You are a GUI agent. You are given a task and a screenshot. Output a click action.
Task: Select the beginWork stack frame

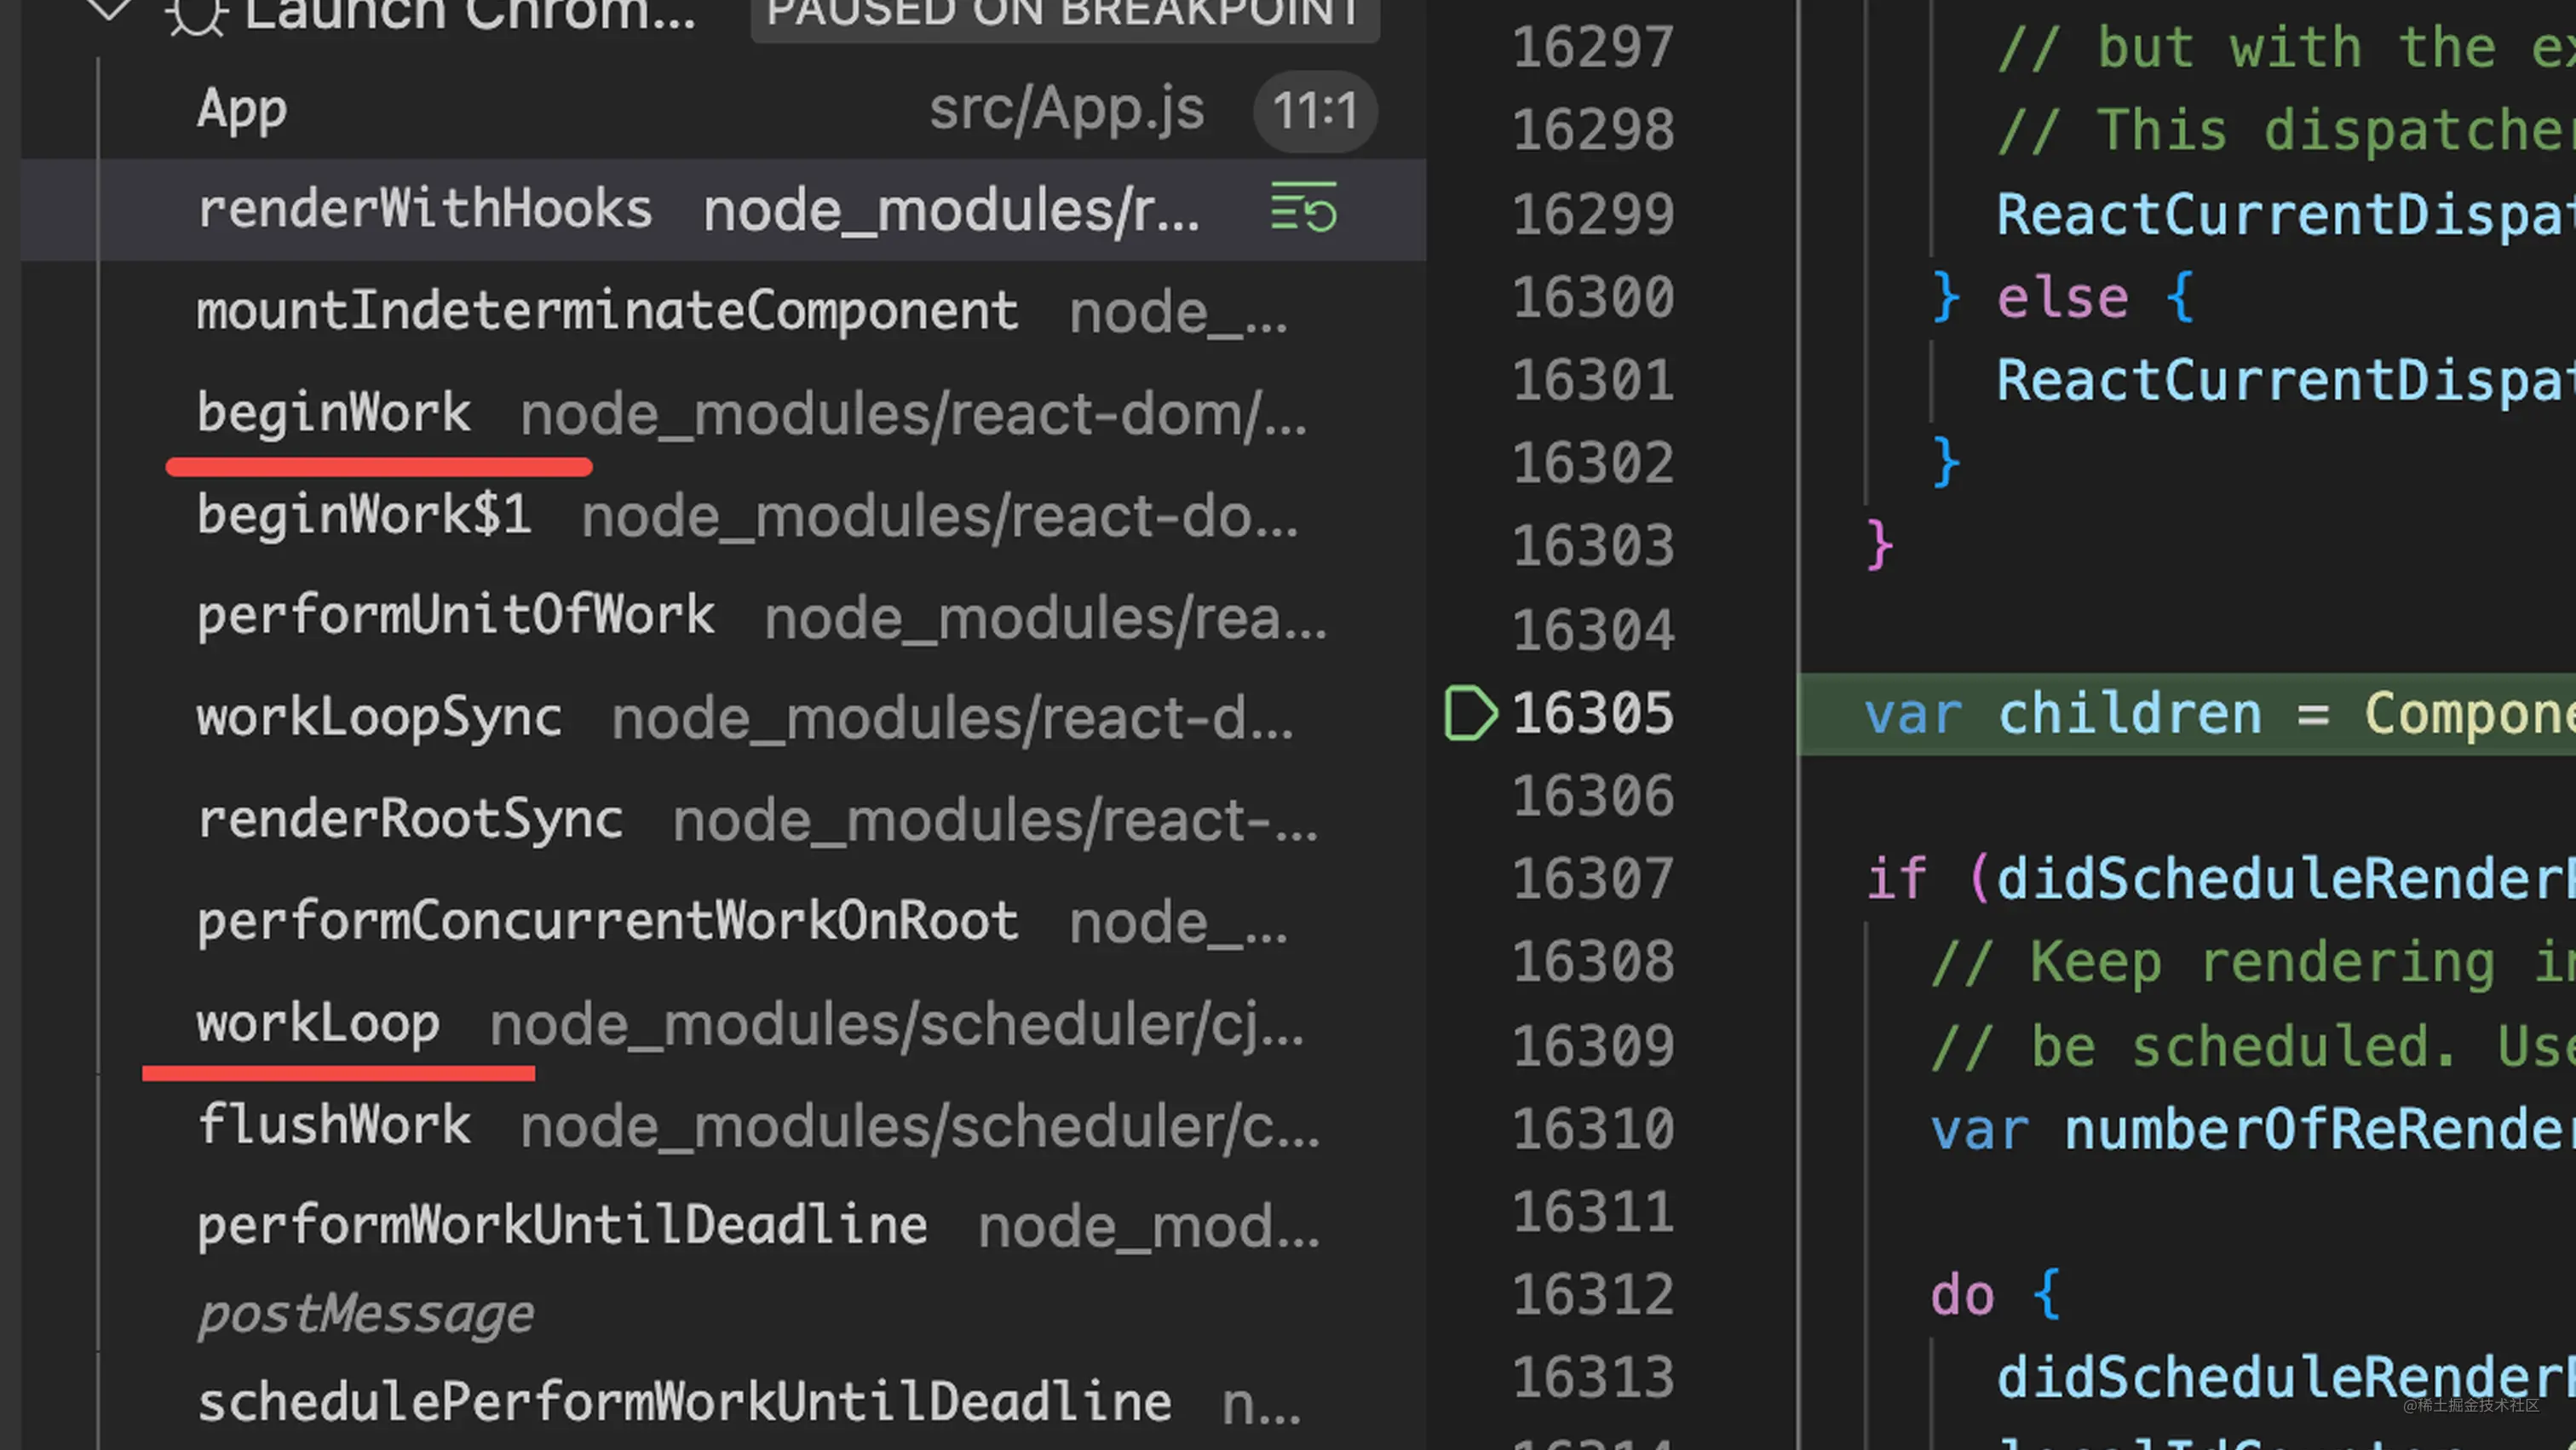pyautogui.click(x=334, y=414)
